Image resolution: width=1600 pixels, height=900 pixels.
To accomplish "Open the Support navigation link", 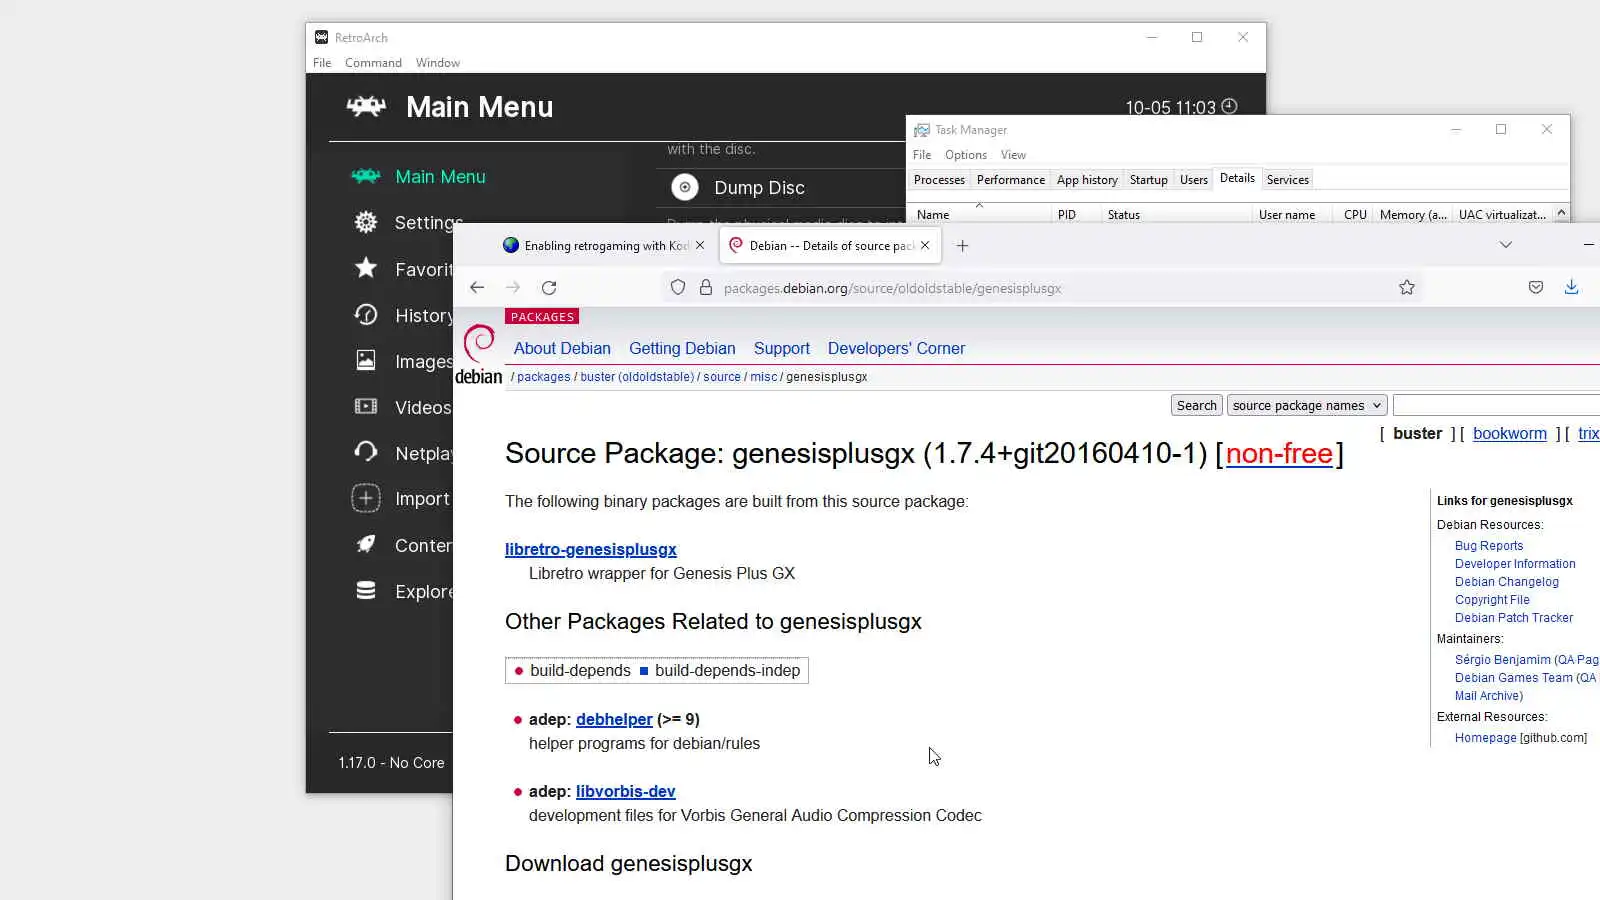I will pyautogui.click(x=782, y=348).
